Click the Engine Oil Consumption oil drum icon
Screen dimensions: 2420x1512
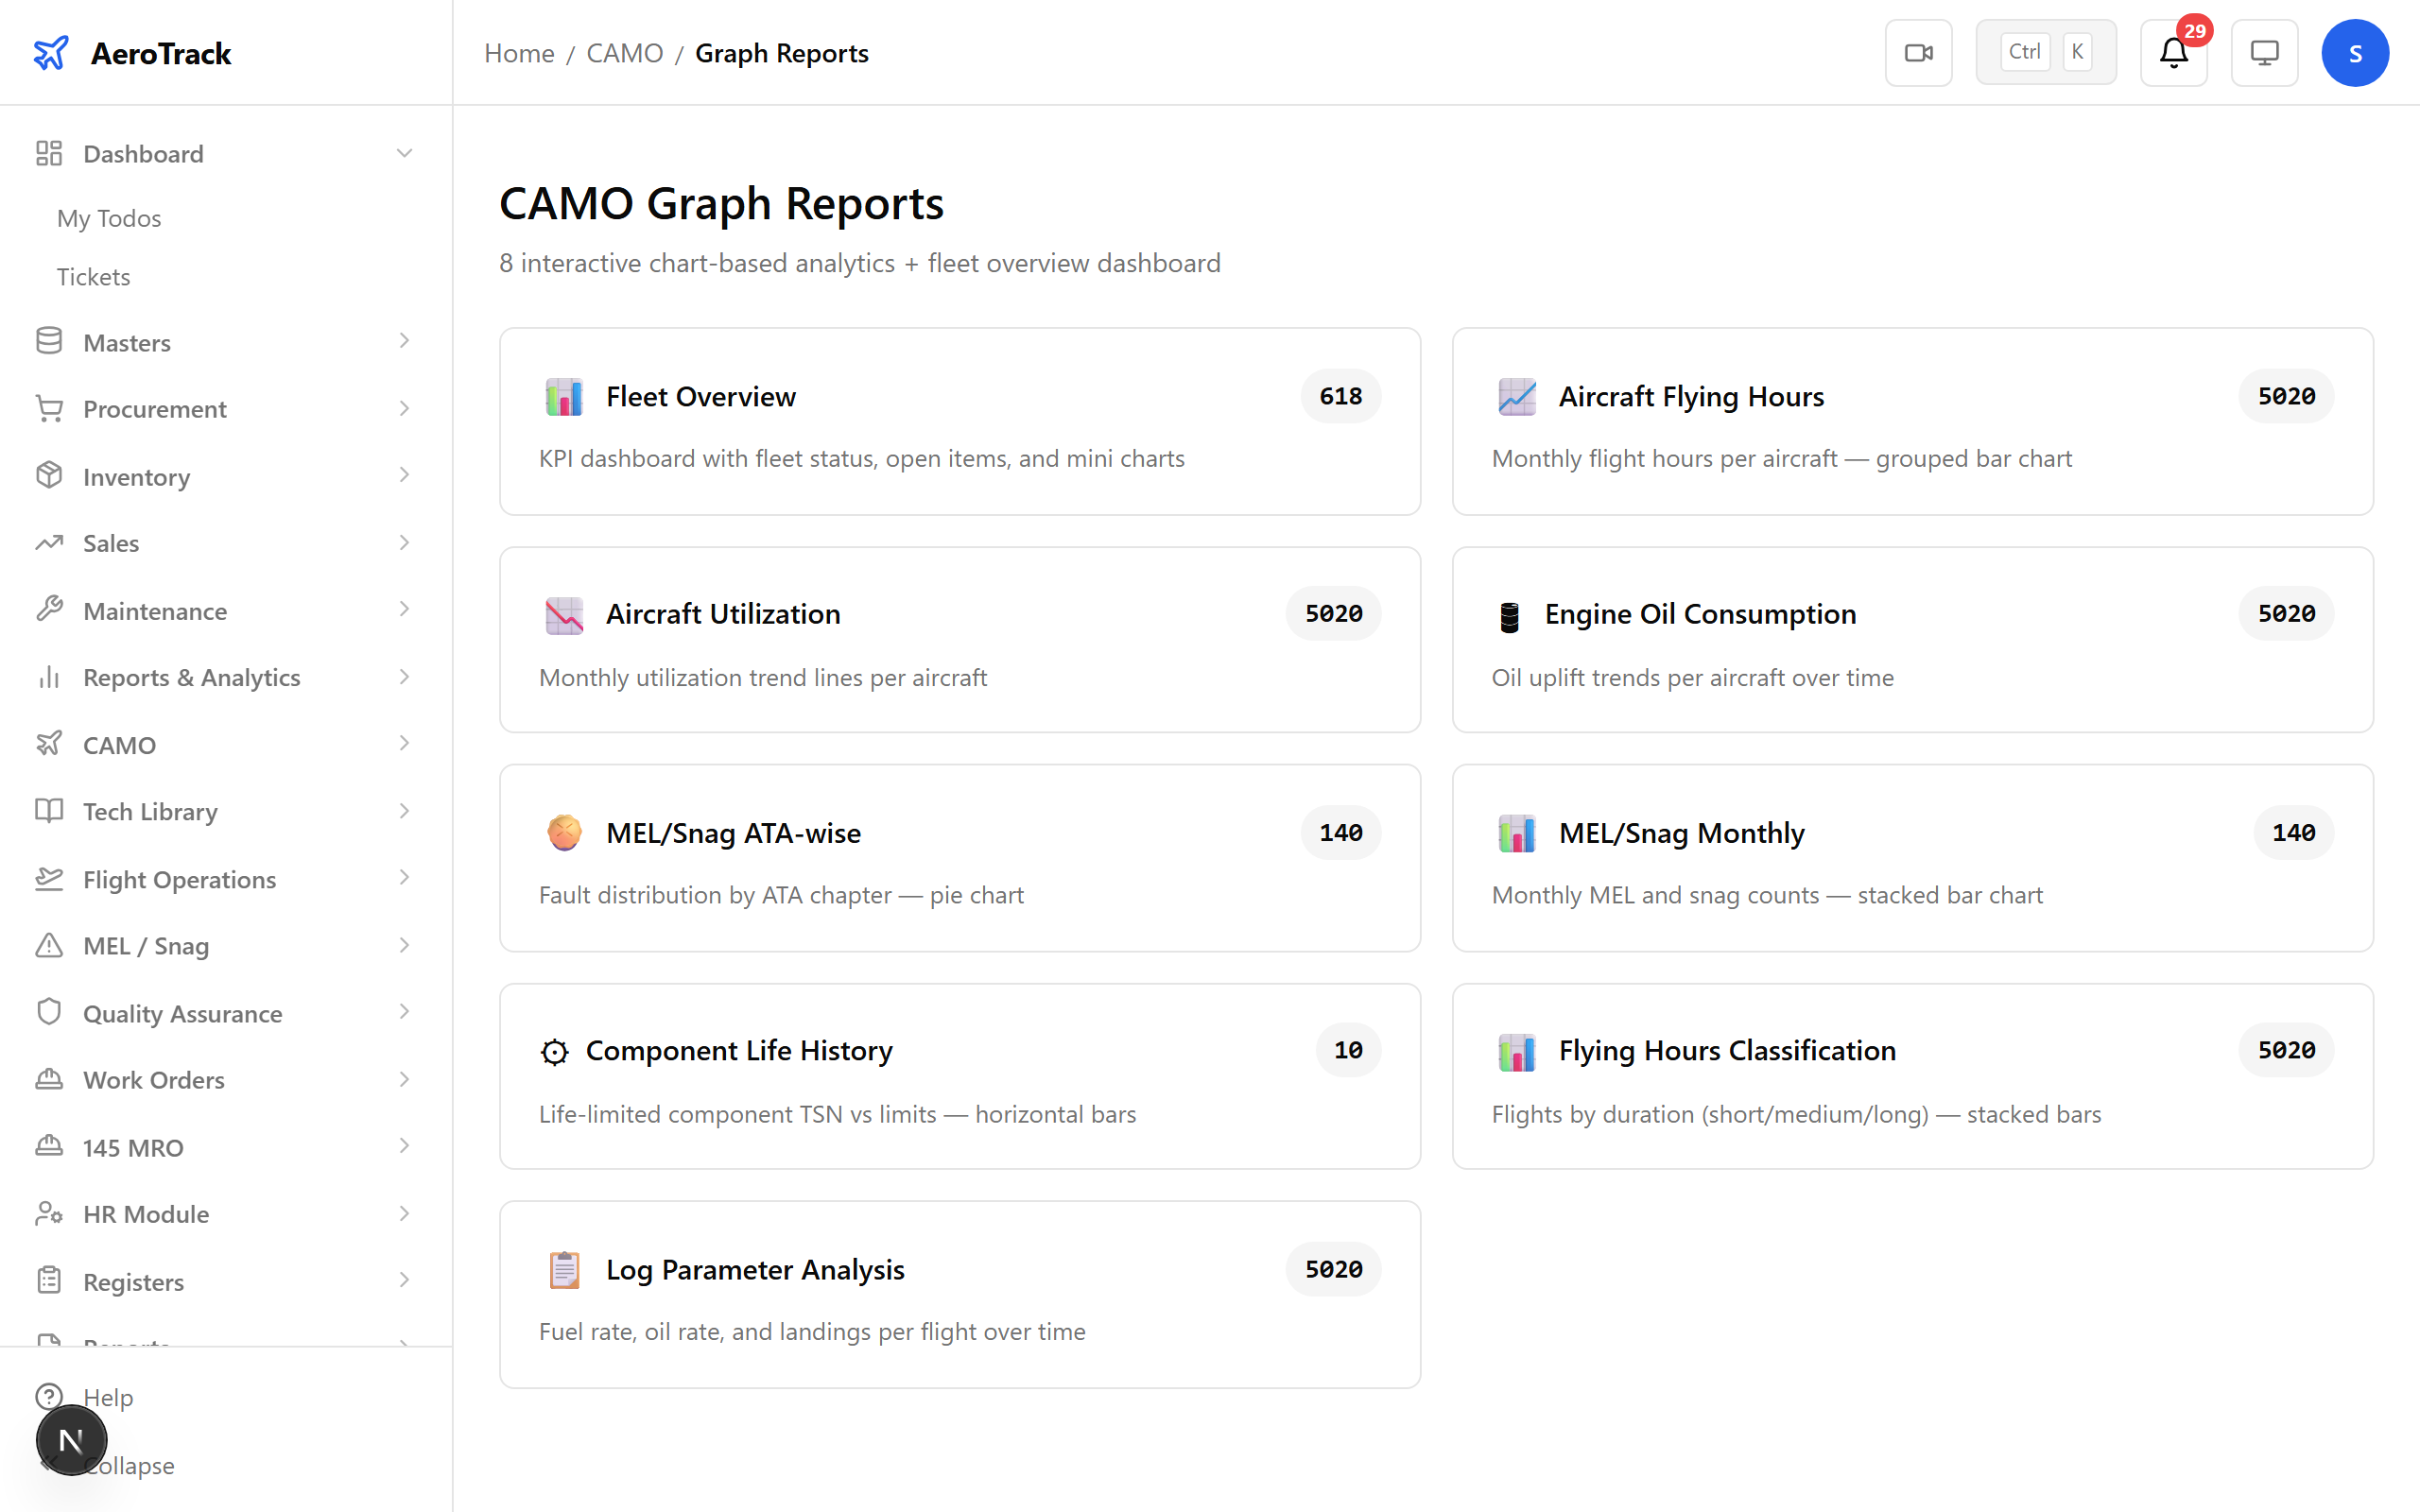click(x=1508, y=613)
